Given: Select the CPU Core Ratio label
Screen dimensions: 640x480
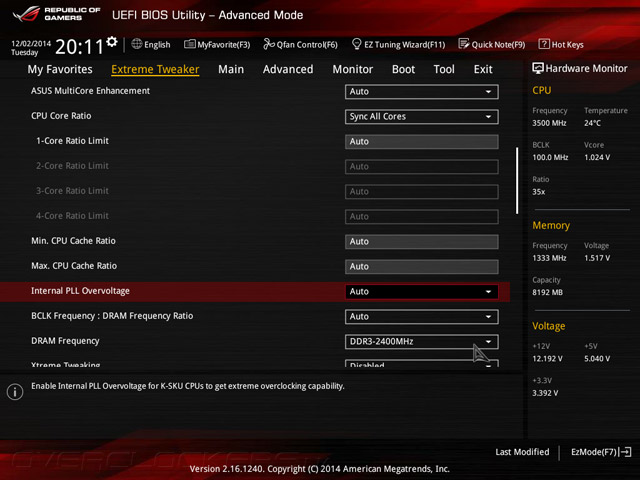Looking at the screenshot, I should [x=61, y=116].
